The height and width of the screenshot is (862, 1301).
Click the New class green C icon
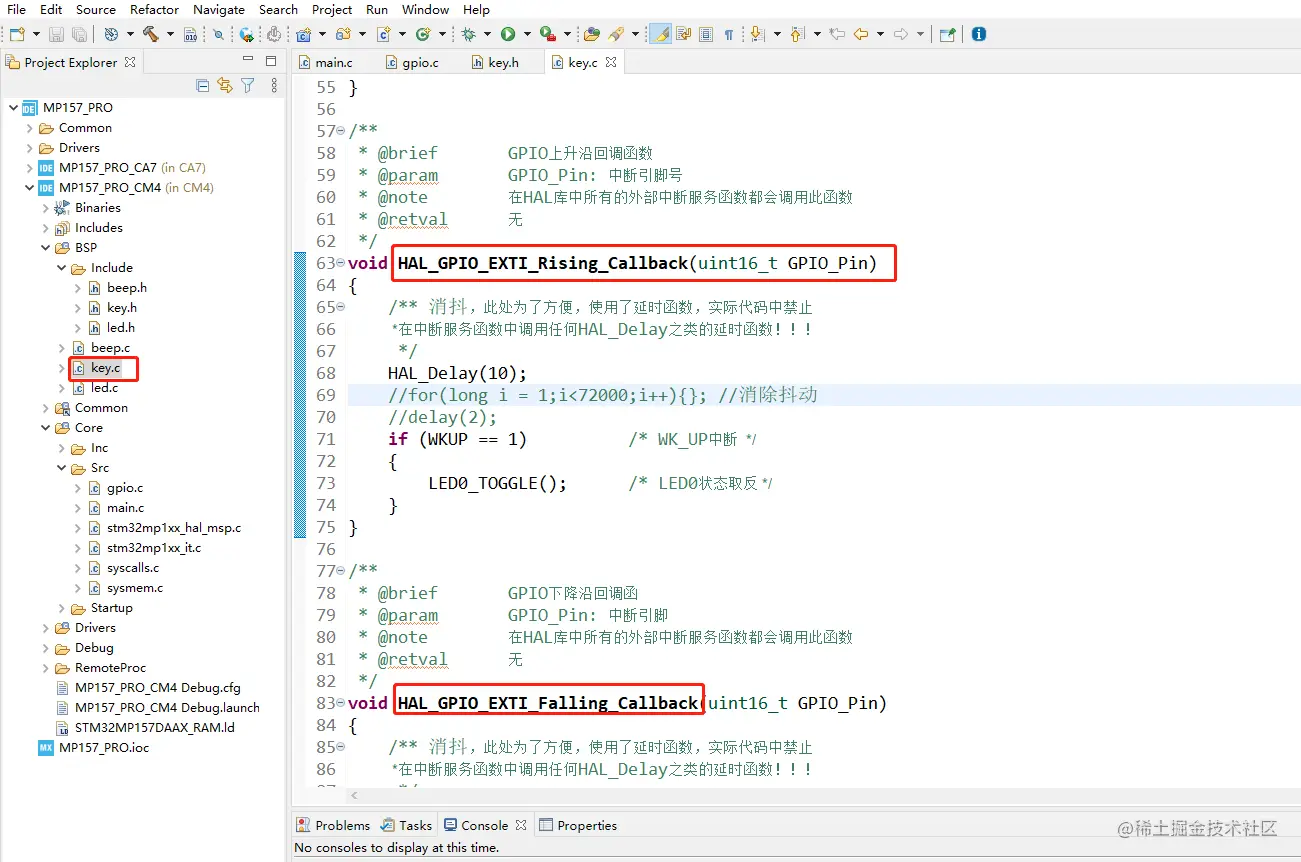click(422, 34)
